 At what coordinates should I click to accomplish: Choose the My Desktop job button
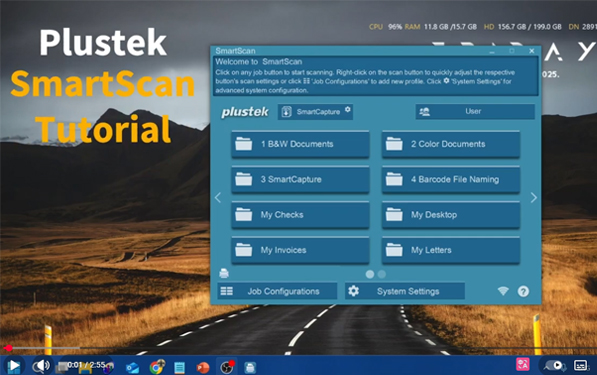click(451, 215)
